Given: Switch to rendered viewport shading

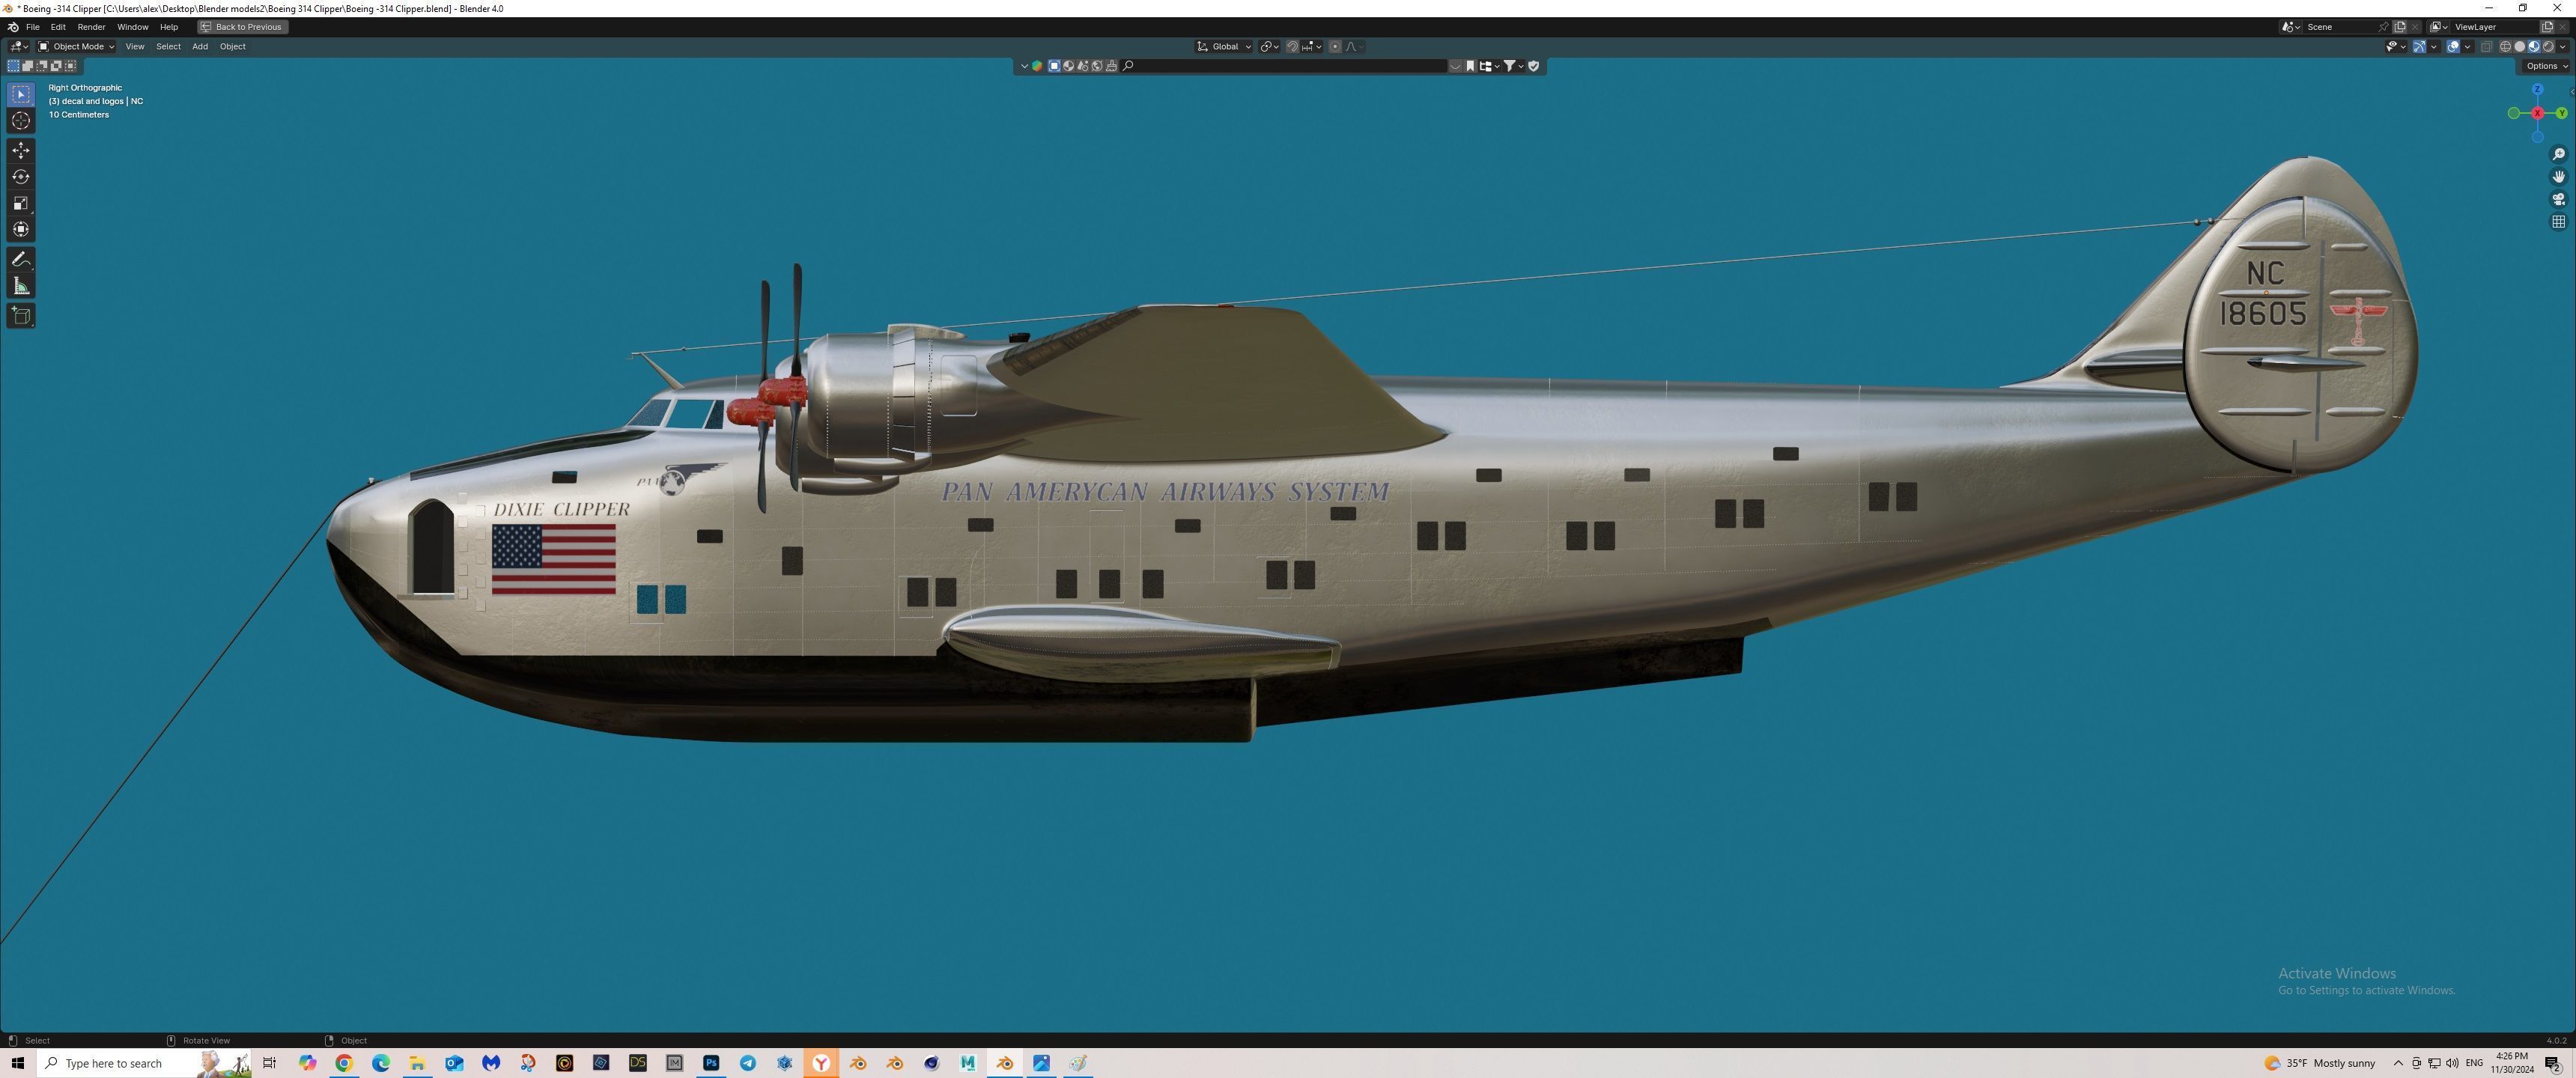Looking at the screenshot, I should (2548, 47).
